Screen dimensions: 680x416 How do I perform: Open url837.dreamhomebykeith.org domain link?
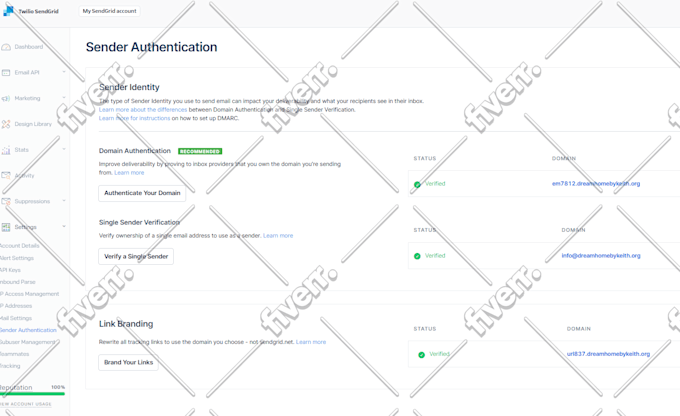pyautogui.click(x=608, y=354)
